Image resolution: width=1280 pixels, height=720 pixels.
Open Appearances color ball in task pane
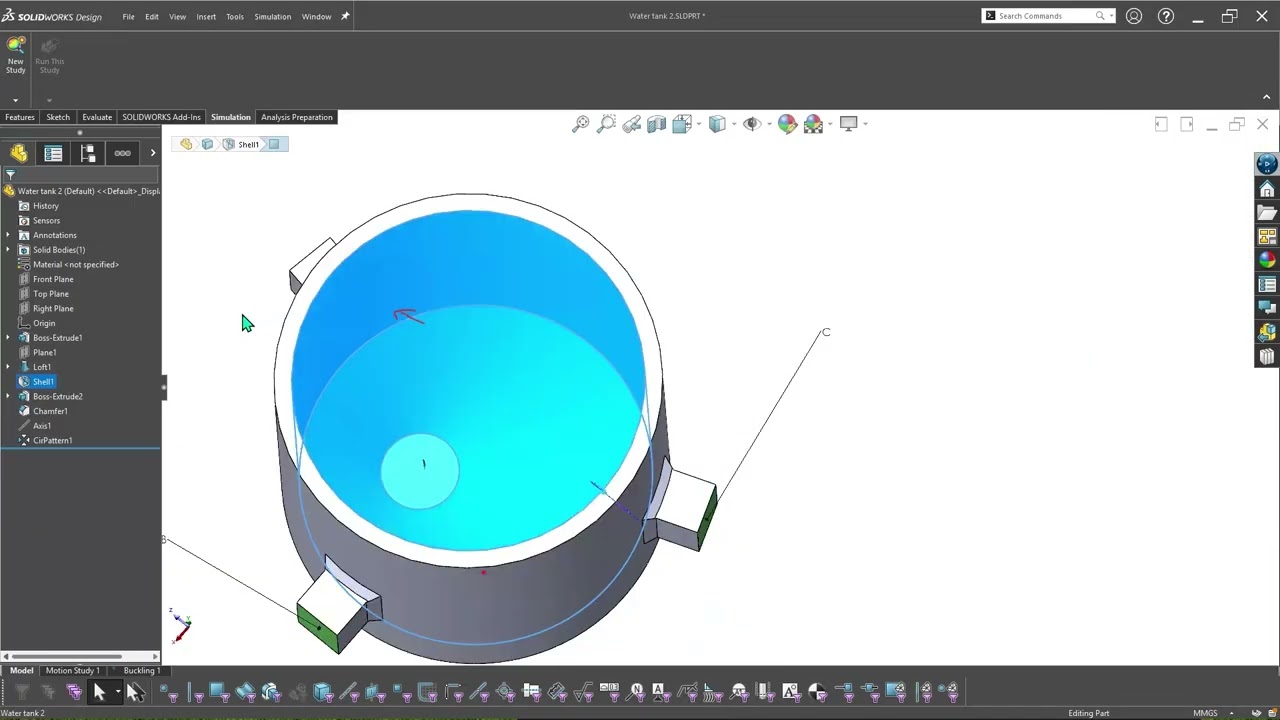click(1267, 261)
